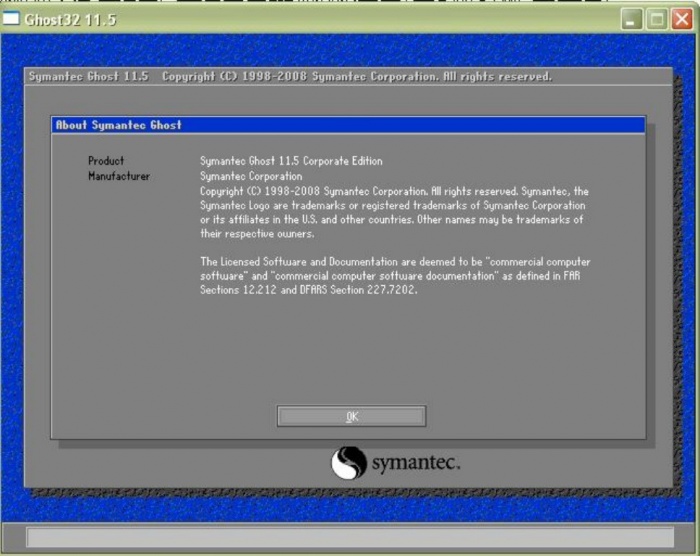
Task: Click the "Ghost32 11.5" window title text
Action: tap(70, 20)
